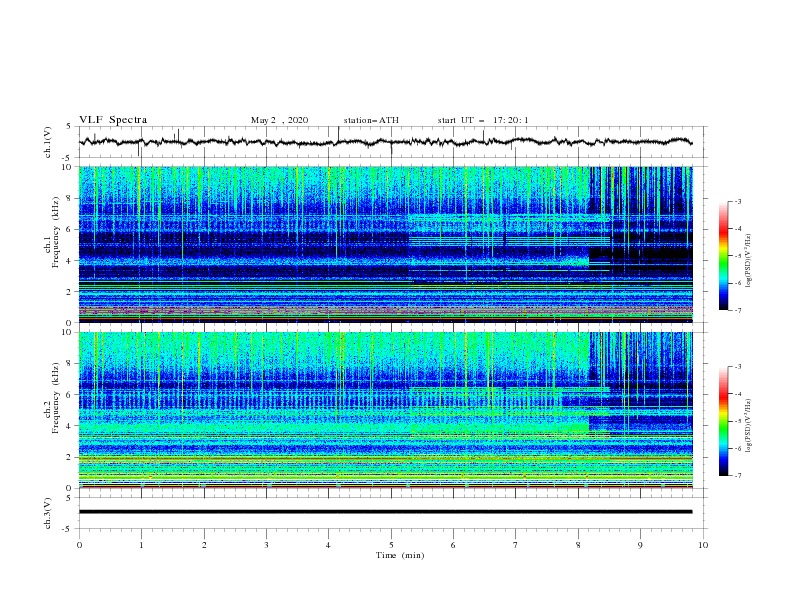Click the date "May 2 , 2020"

point(279,120)
